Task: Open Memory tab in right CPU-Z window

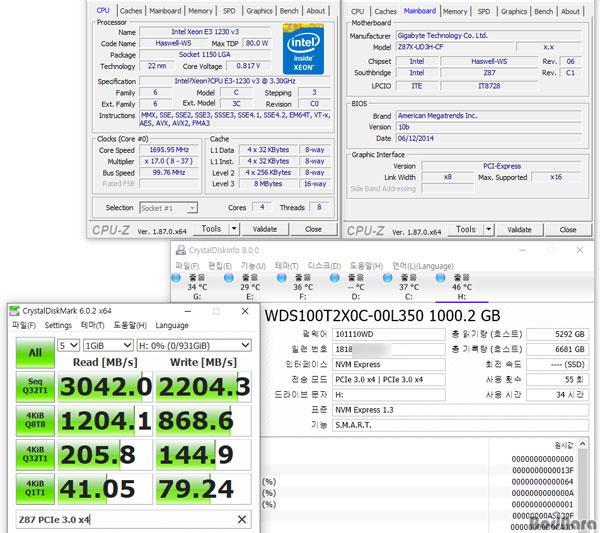Action: click(455, 11)
